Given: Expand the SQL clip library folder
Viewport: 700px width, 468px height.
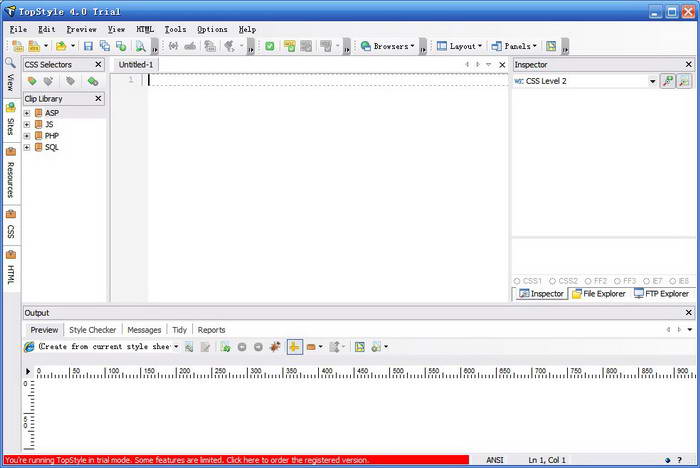Looking at the screenshot, I should tap(27, 147).
